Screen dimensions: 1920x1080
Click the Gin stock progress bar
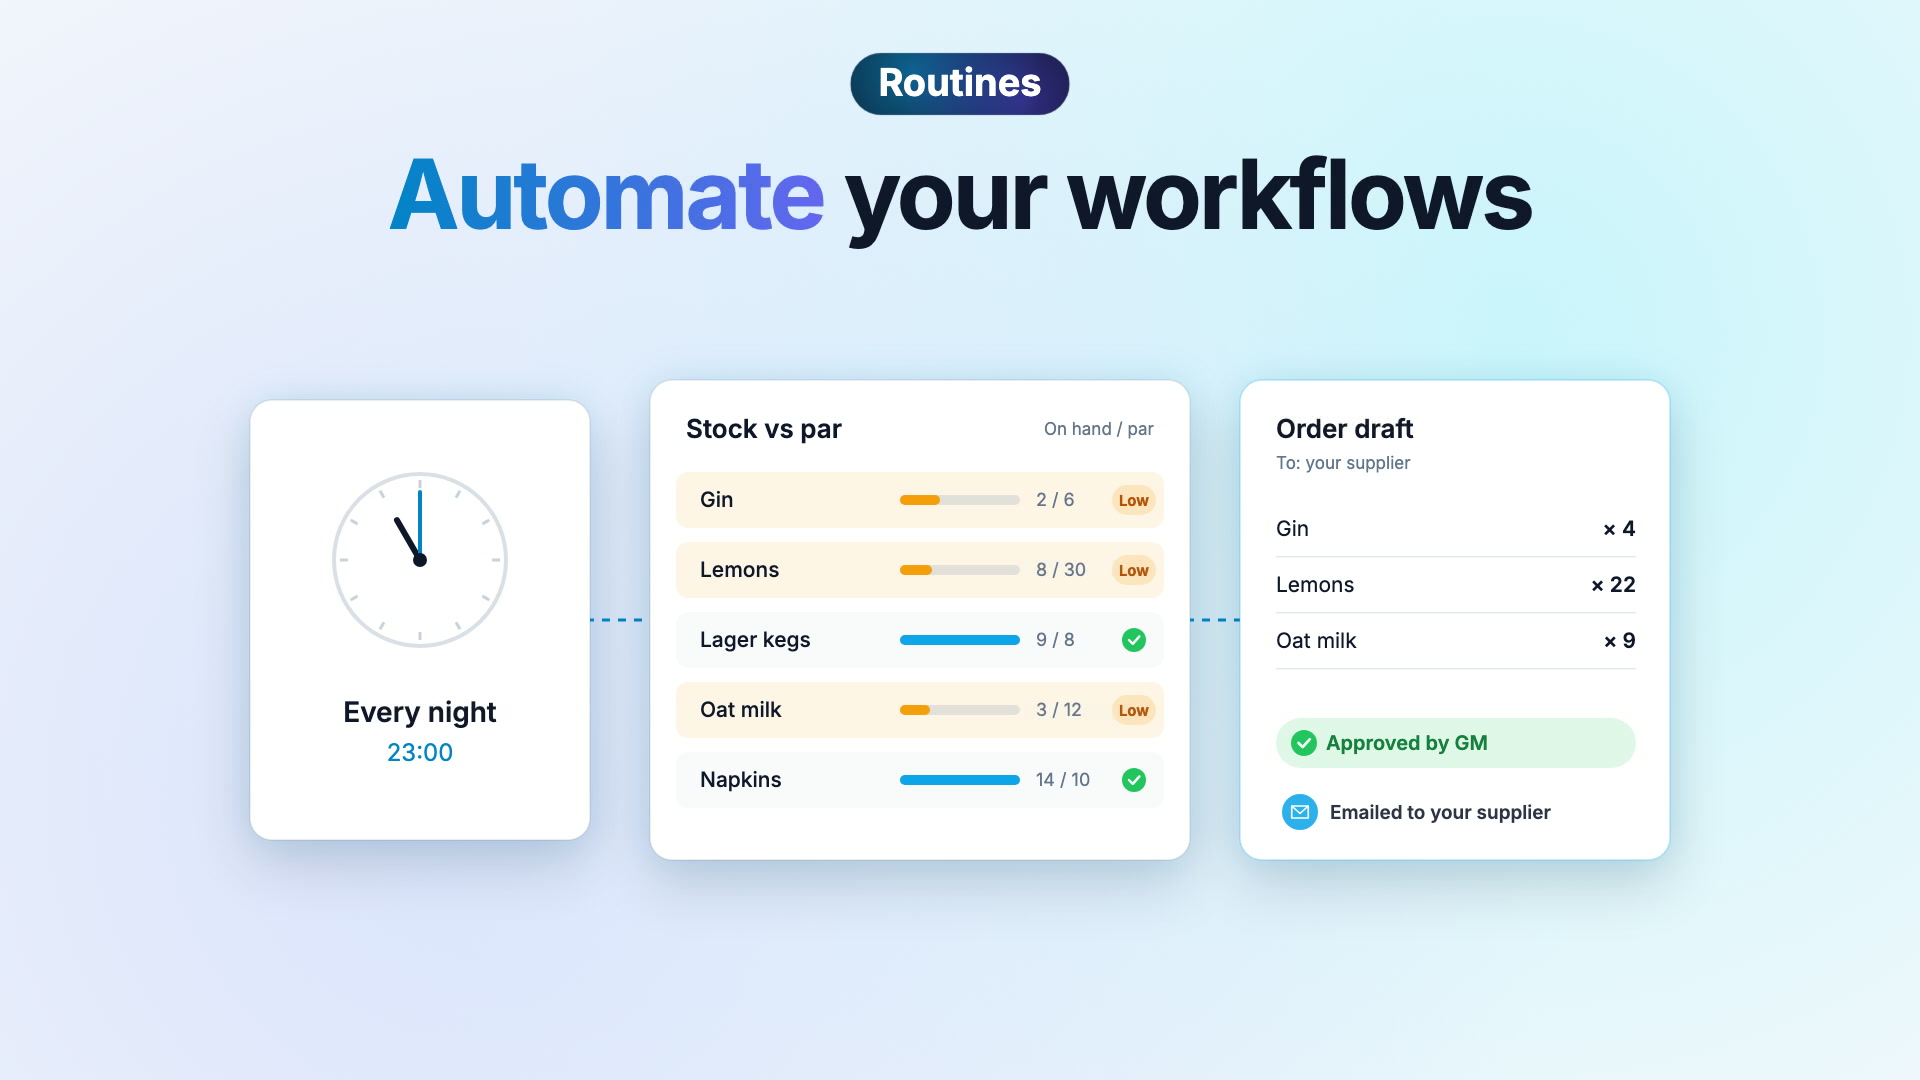click(x=959, y=500)
